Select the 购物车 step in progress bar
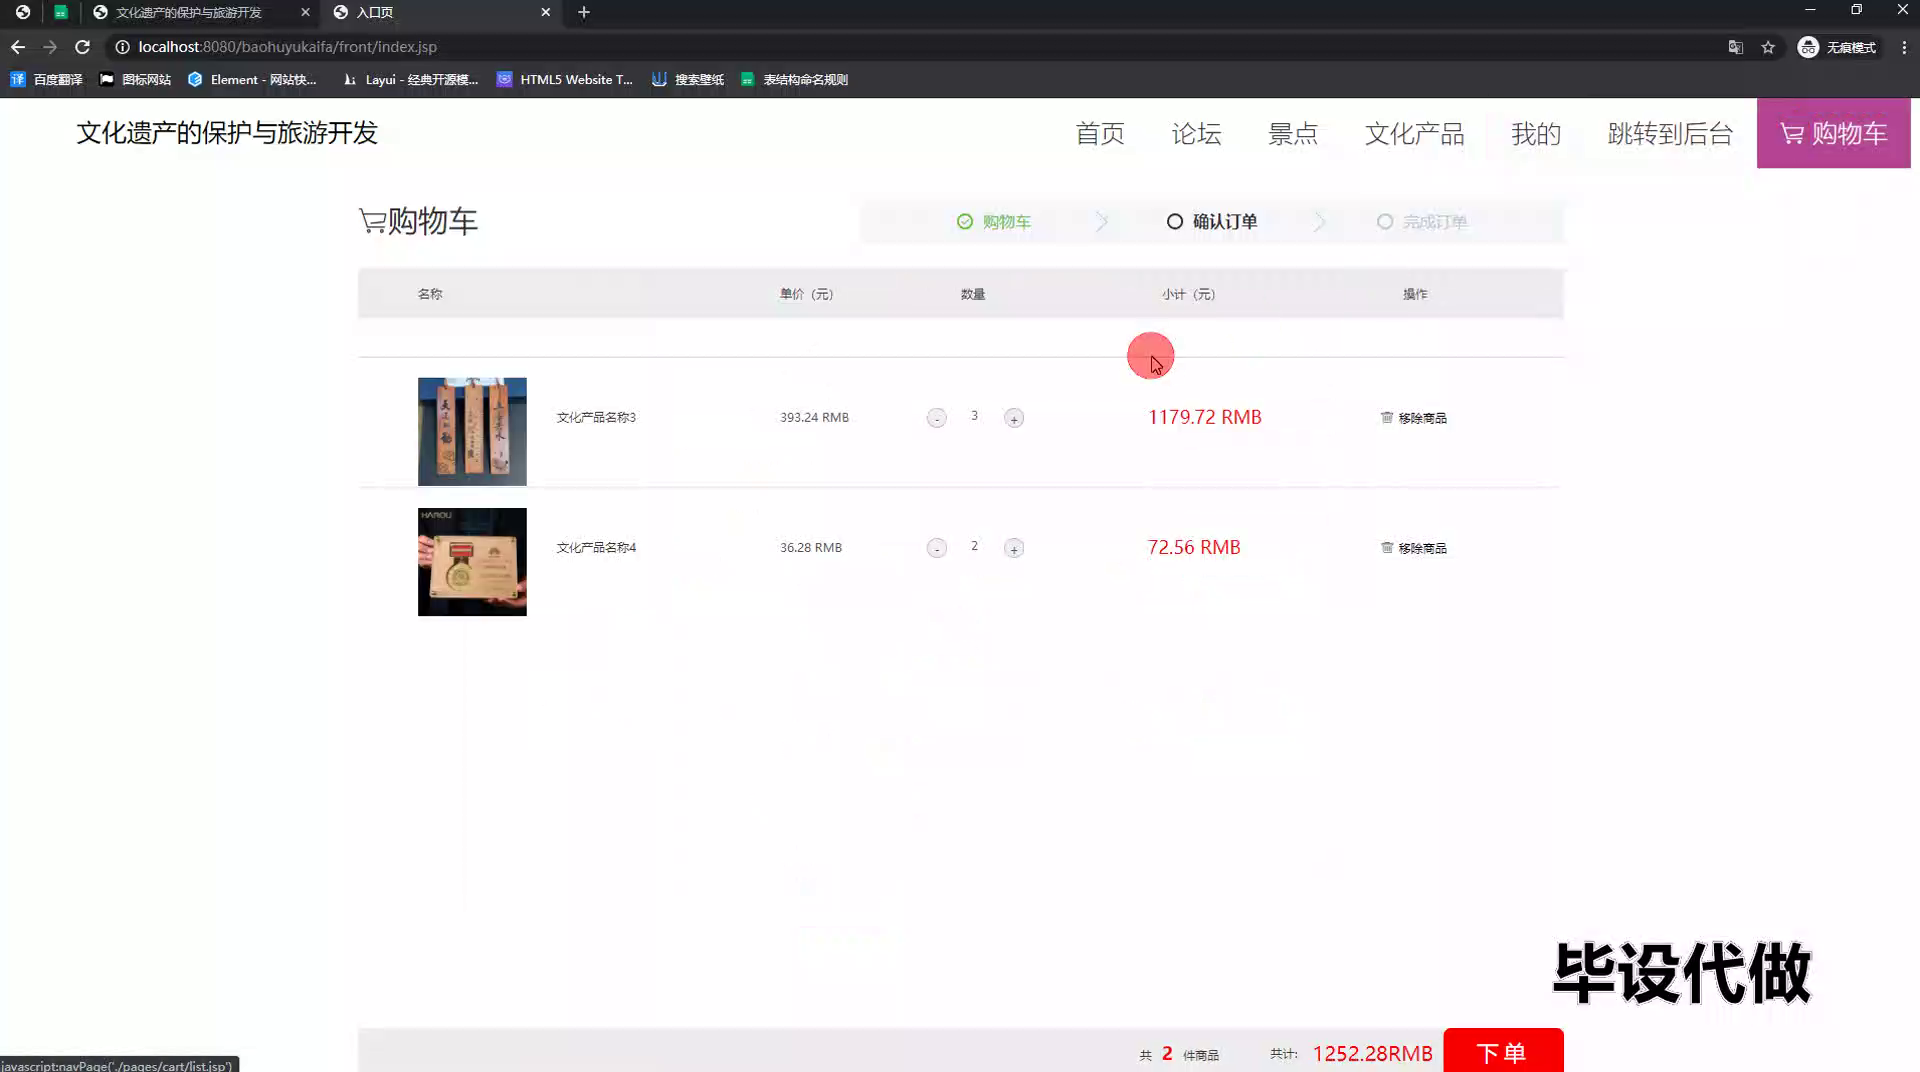 (993, 222)
